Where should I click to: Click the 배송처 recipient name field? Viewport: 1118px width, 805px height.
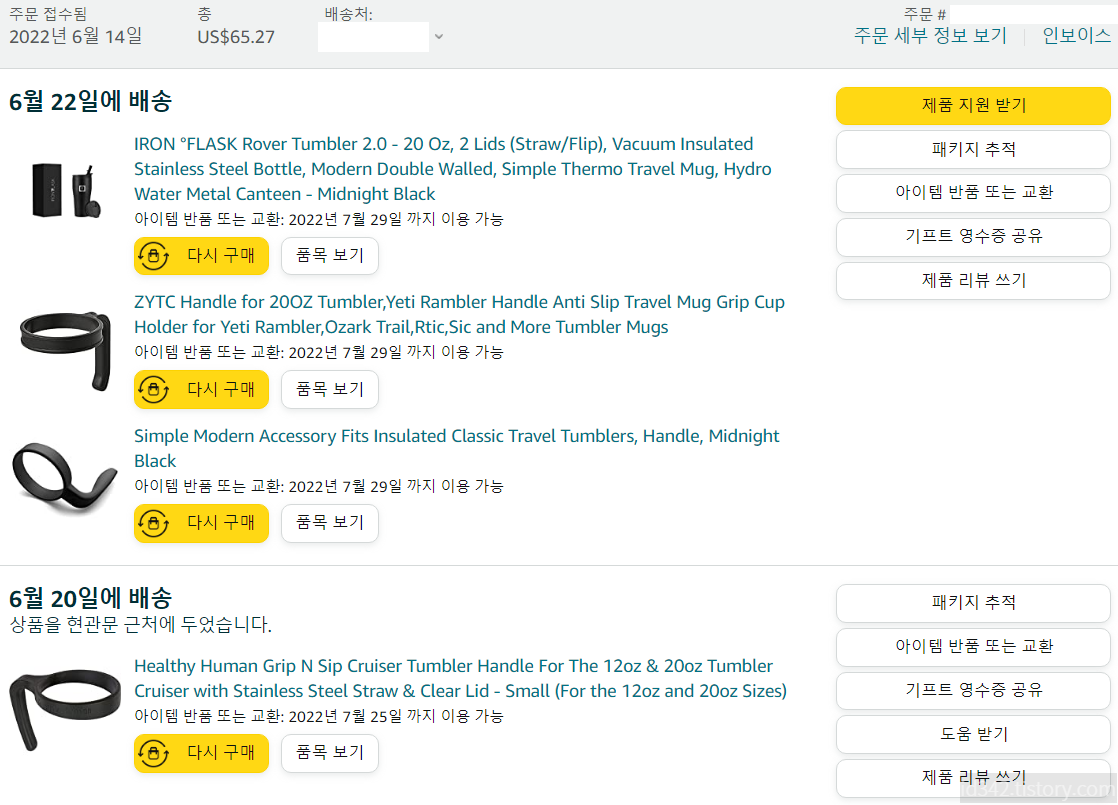373,37
